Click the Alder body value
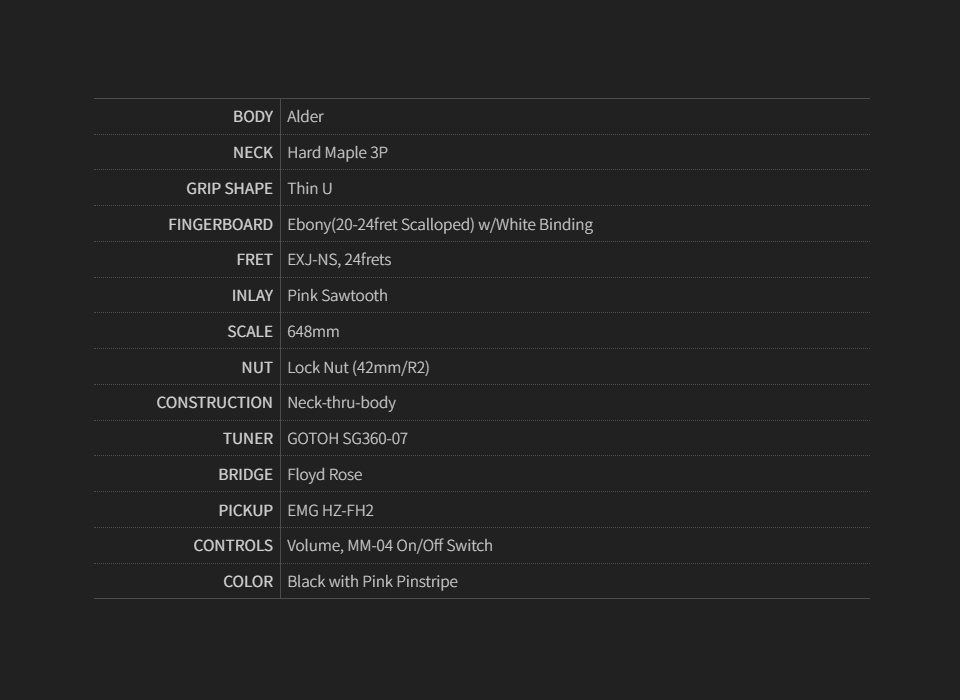Image resolution: width=960 pixels, height=700 pixels. coord(305,117)
